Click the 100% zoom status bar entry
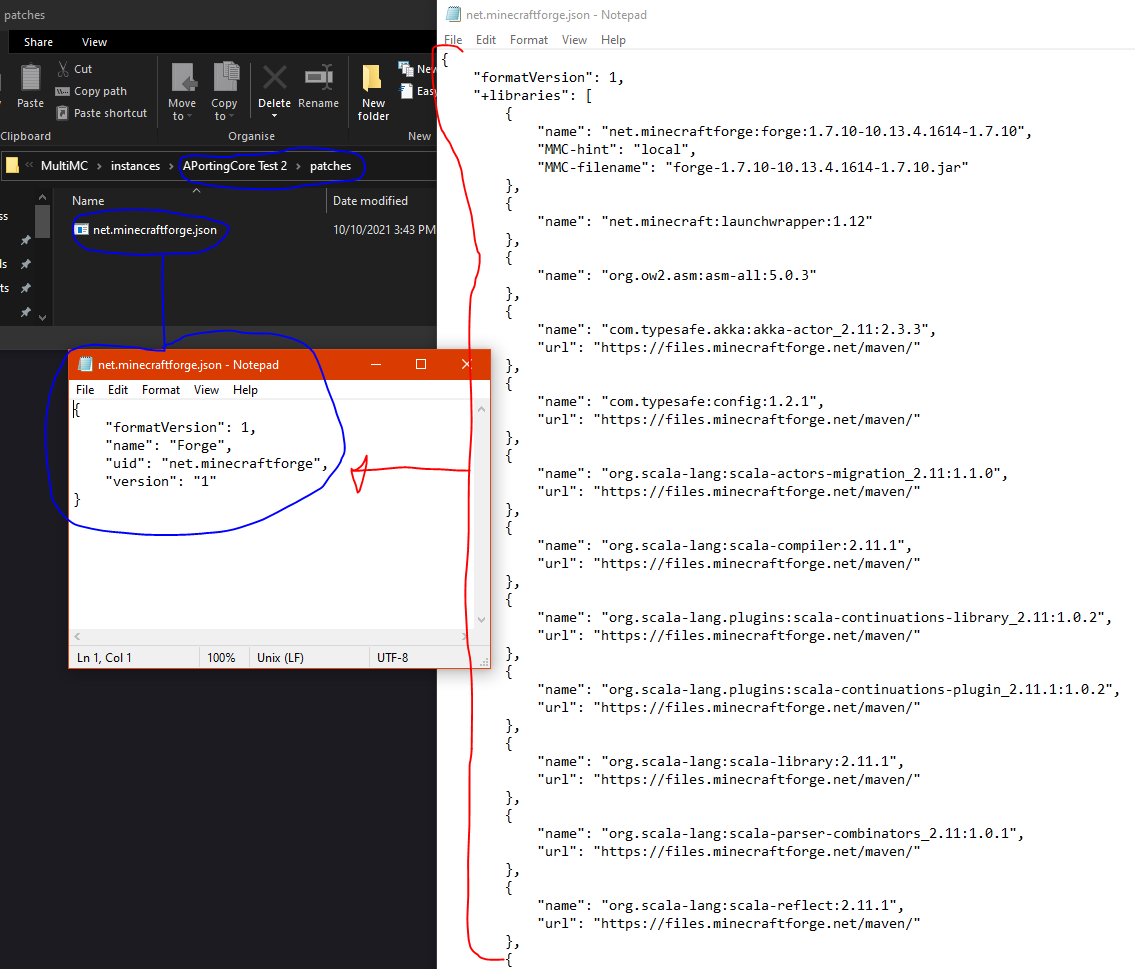Image resolution: width=1135 pixels, height=969 pixels. click(221, 658)
